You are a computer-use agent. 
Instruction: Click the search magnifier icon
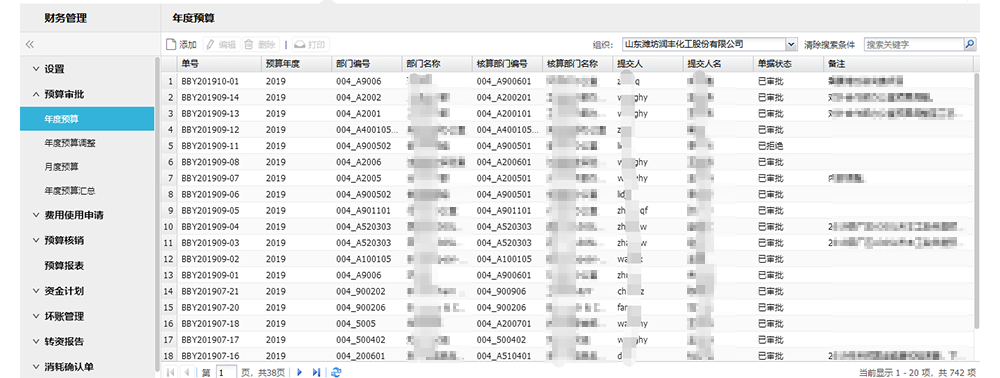coord(969,44)
